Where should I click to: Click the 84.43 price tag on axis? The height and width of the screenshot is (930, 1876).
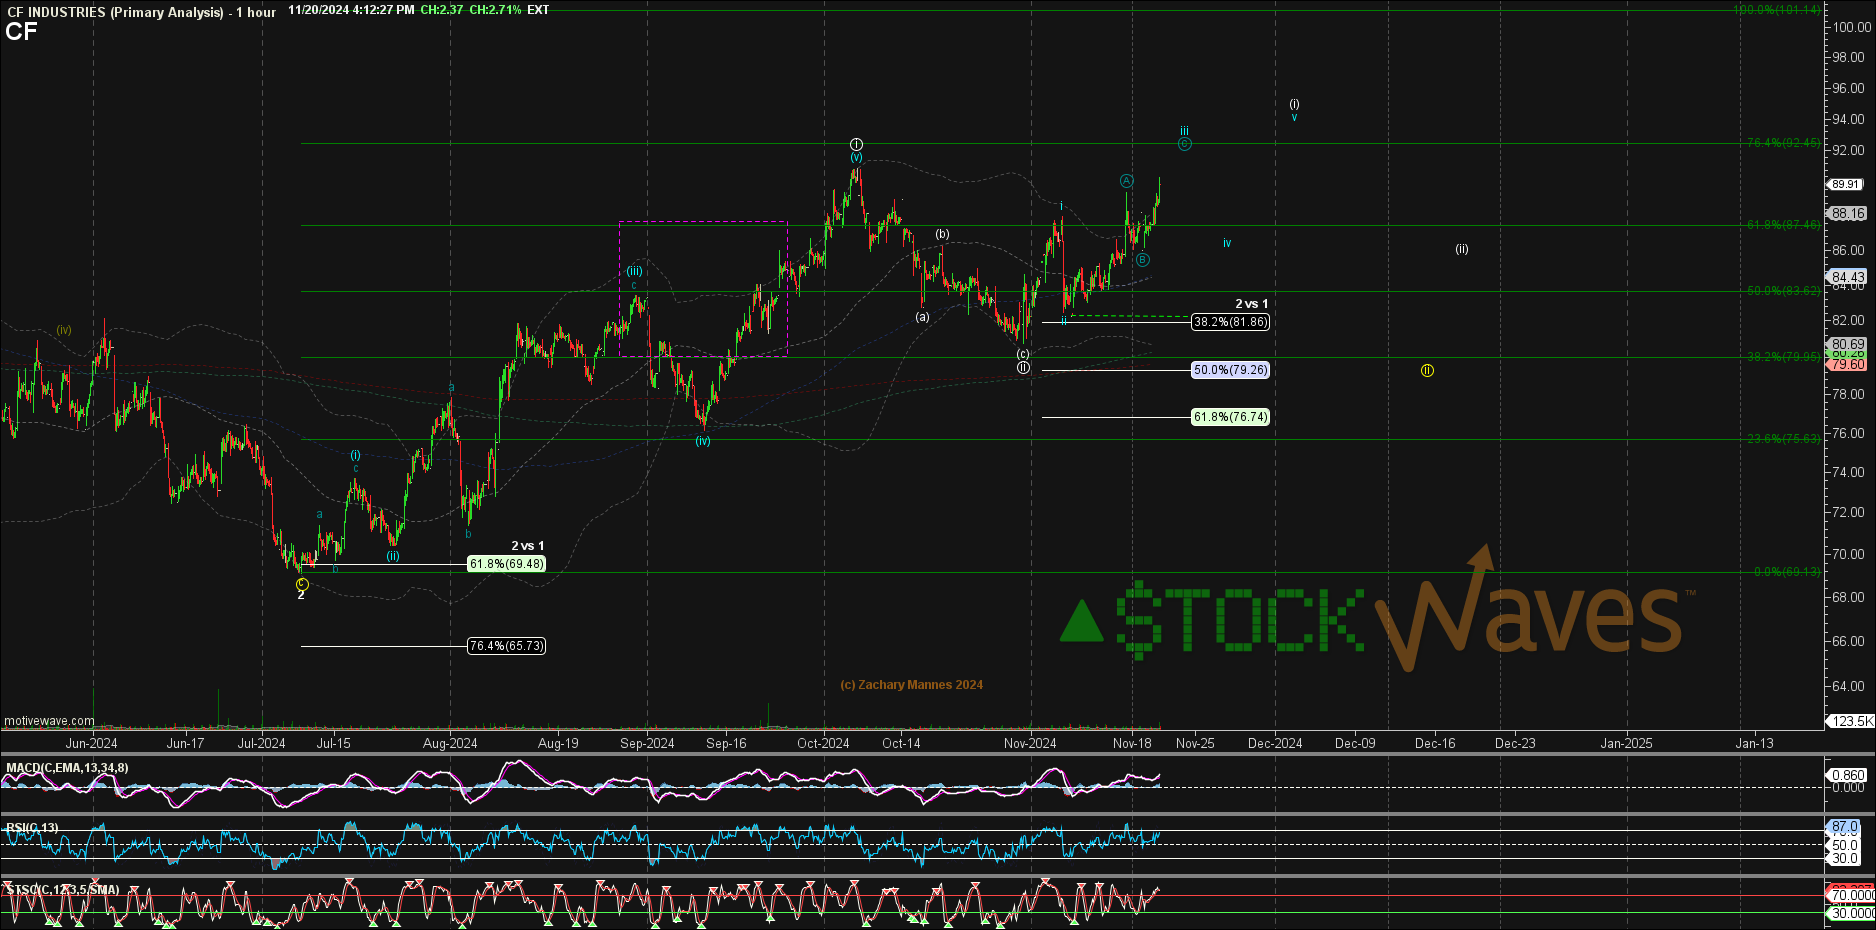pos(1848,277)
